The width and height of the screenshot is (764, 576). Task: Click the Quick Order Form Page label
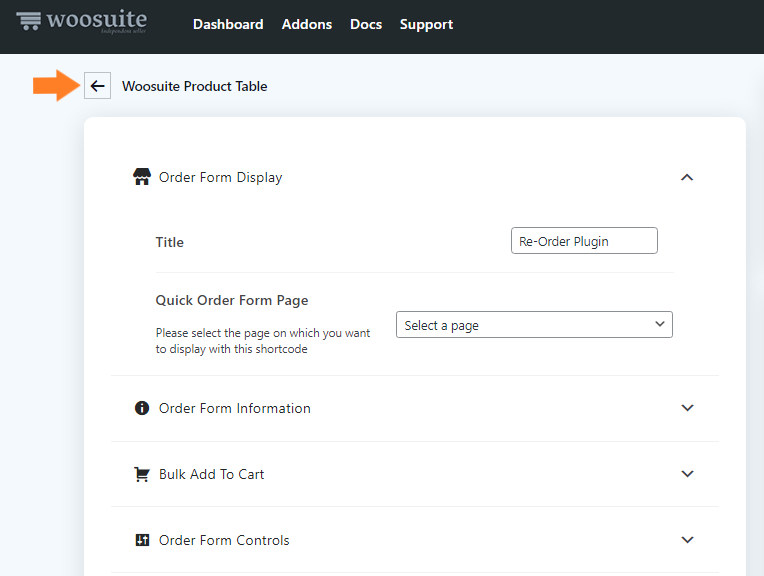232,300
